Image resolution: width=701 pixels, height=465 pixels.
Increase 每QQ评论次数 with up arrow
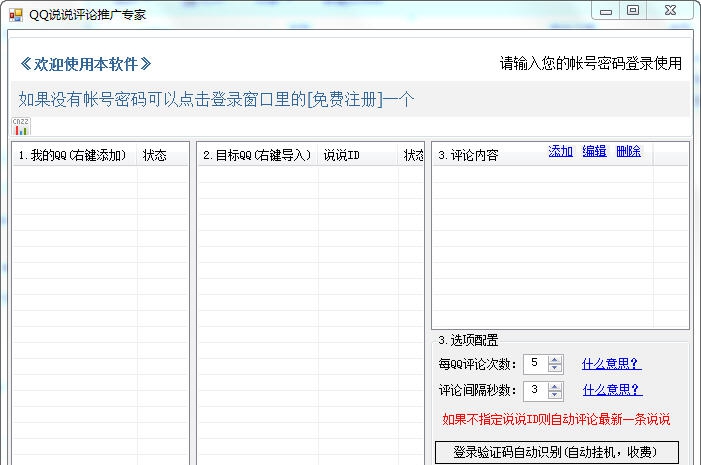pyautogui.click(x=555, y=359)
